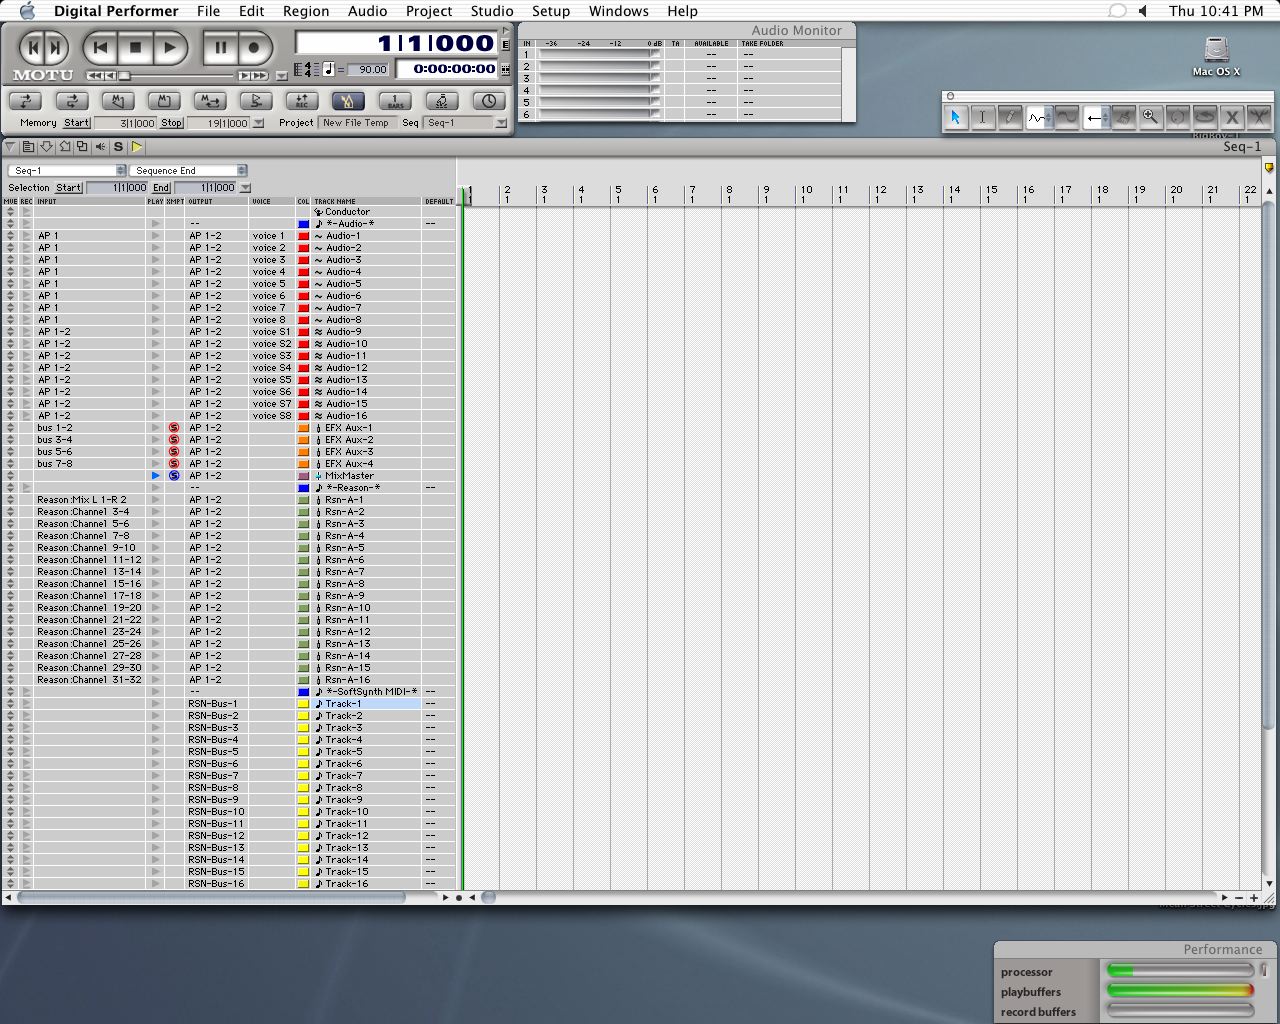Open the Sequence End dropdown

[188, 171]
